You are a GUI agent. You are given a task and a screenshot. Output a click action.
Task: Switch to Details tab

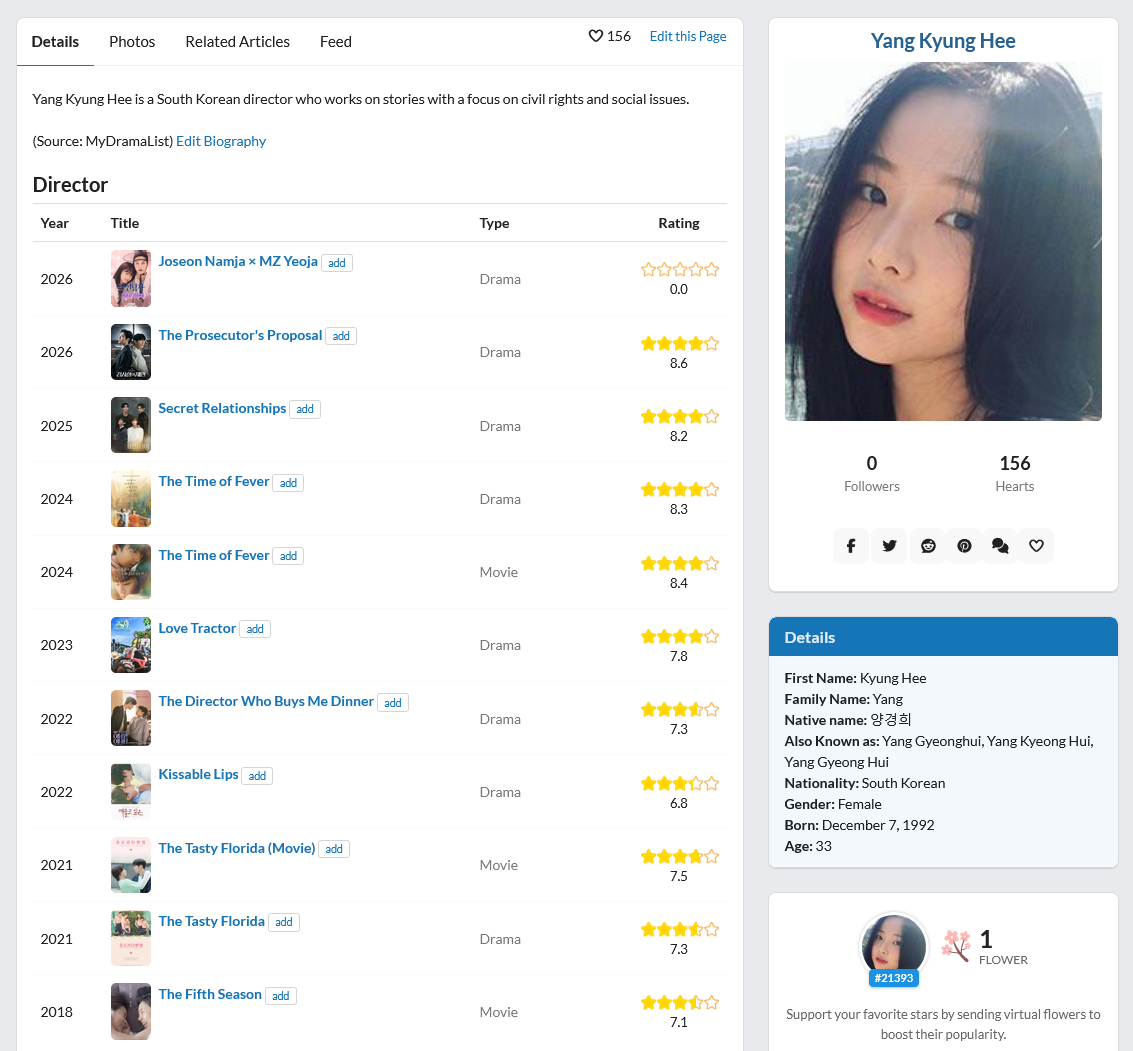[x=55, y=42]
